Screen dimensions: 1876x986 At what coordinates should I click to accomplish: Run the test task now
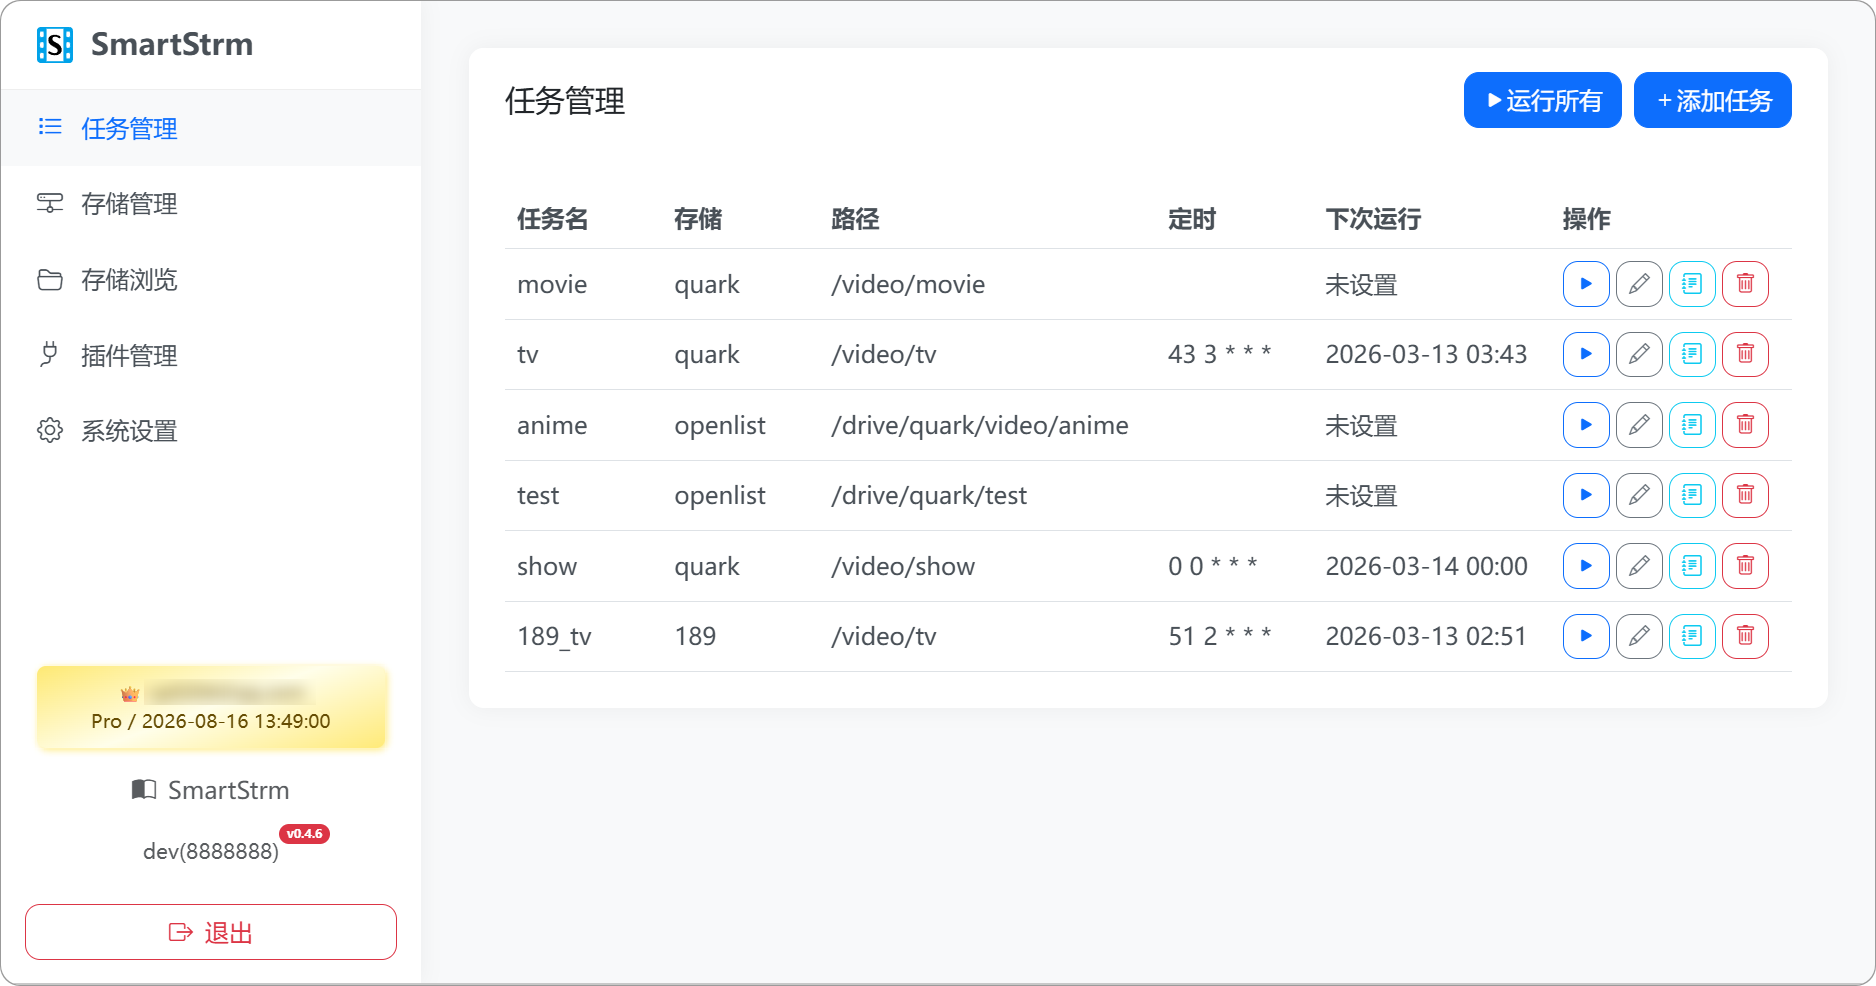click(1585, 495)
